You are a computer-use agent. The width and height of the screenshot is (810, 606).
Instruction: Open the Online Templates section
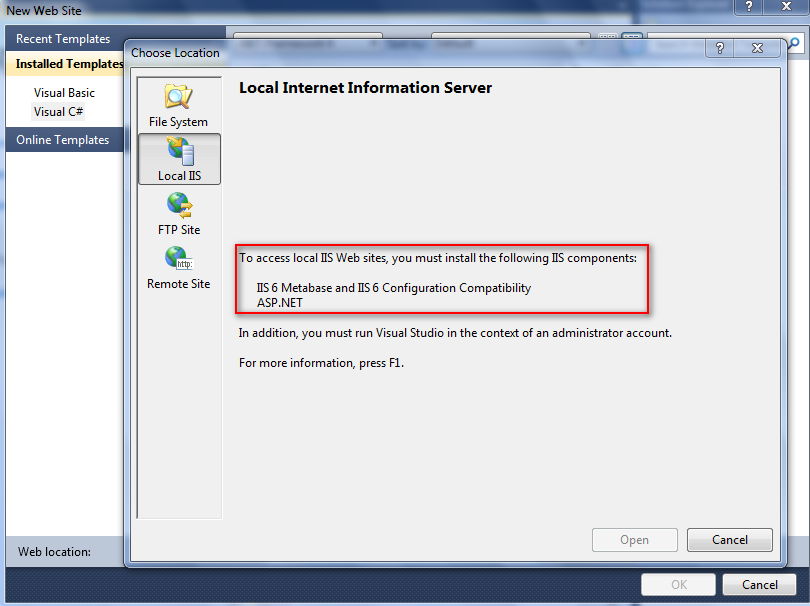[x=63, y=140]
